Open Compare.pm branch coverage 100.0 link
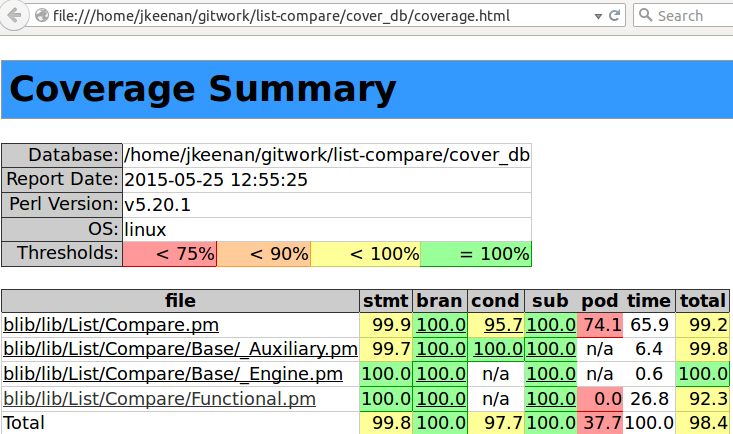The height and width of the screenshot is (434, 733). pyautogui.click(x=439, y=324)
